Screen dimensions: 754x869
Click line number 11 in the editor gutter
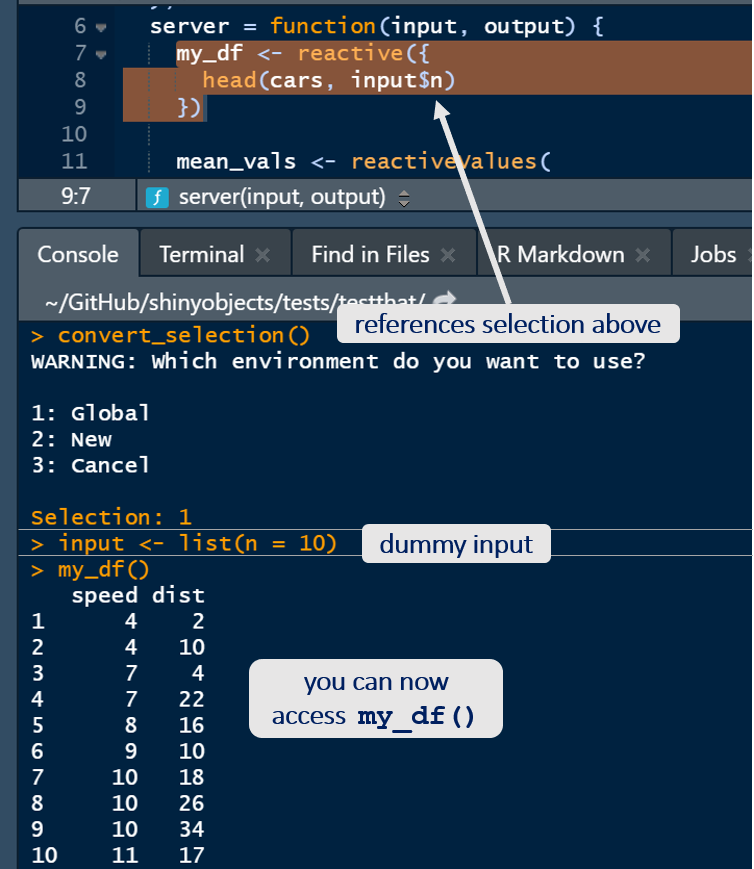74,161
